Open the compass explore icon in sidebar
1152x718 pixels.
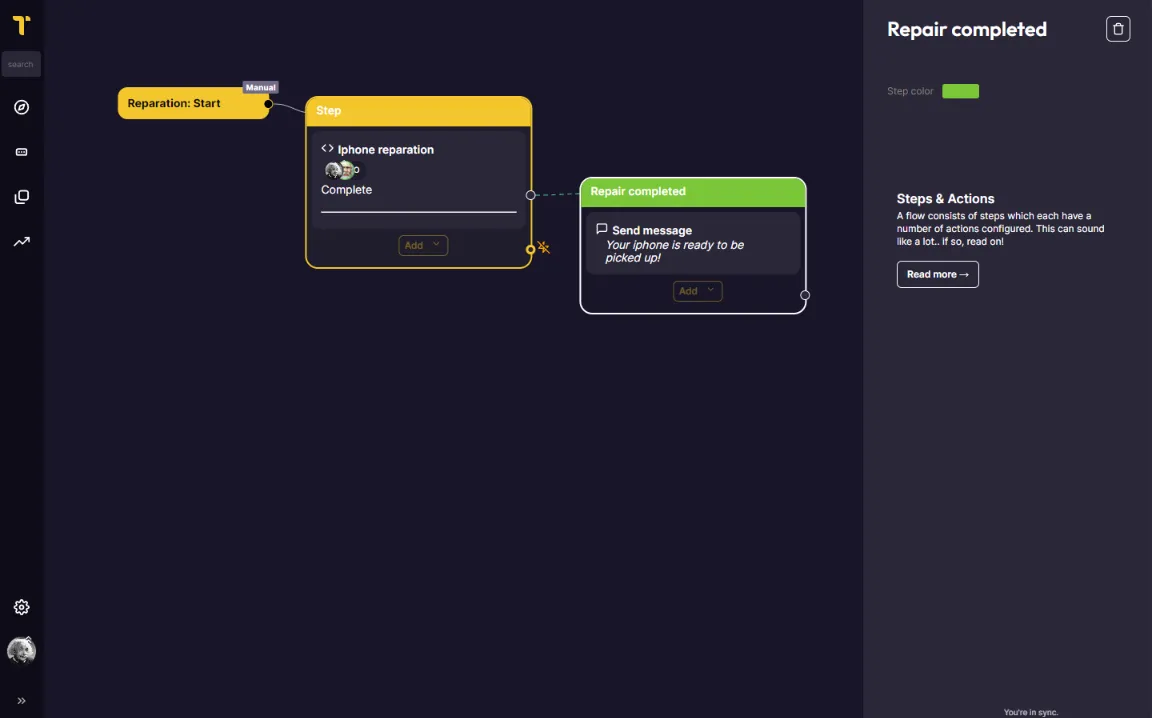click(21, 107)
